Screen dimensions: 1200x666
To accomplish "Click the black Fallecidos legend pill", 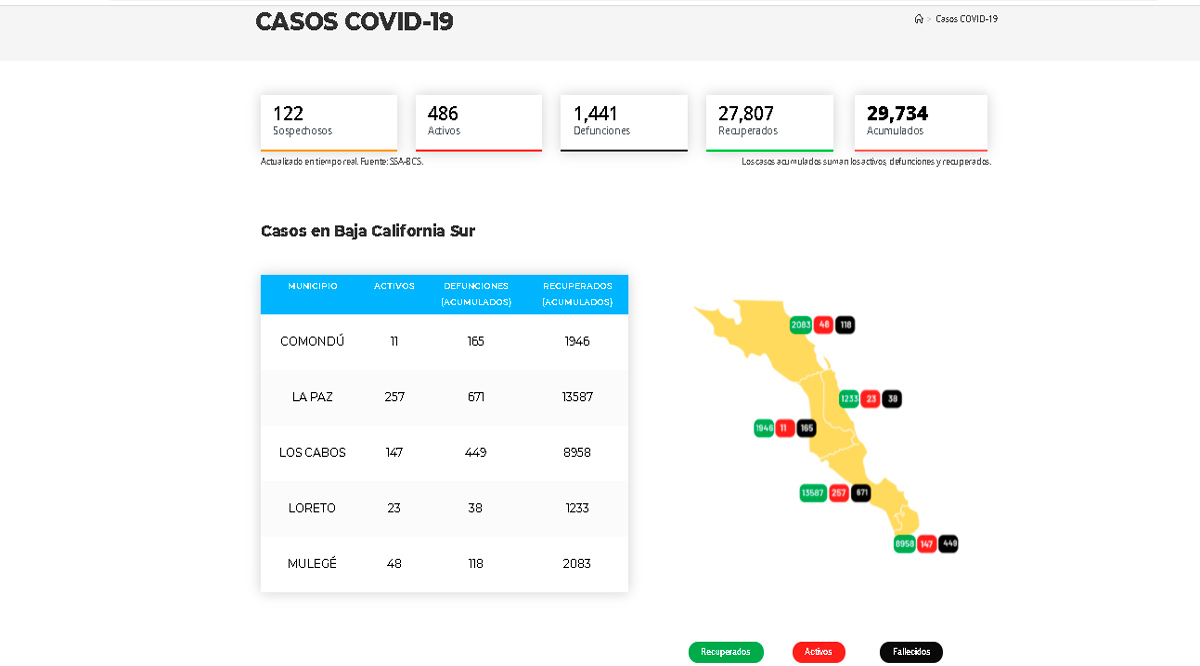I will [x=911, y=652].
